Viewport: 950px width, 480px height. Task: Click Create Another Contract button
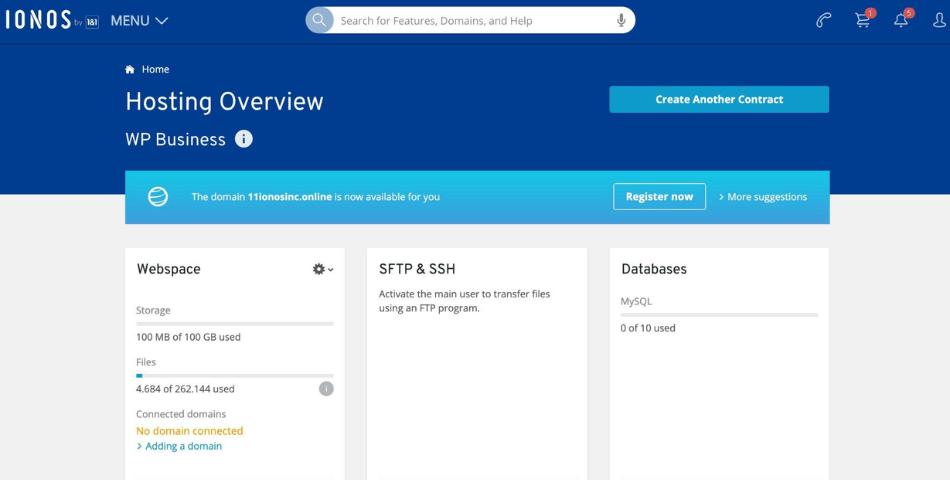(719, 99)
